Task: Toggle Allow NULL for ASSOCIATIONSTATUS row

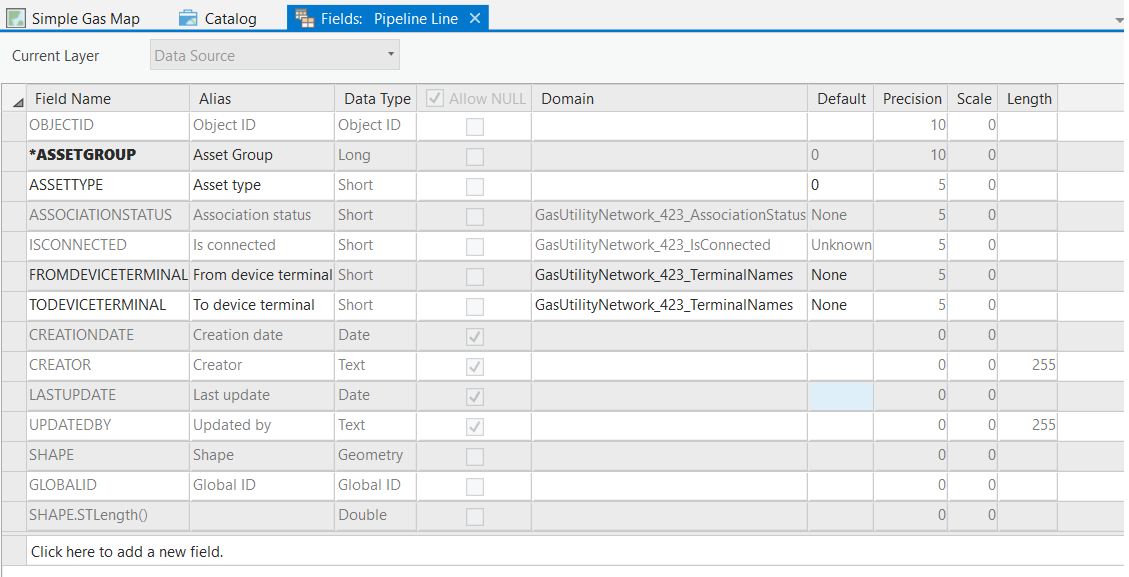Action: pos(474,217)
